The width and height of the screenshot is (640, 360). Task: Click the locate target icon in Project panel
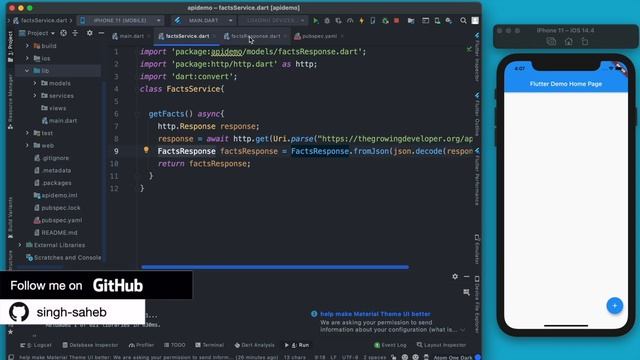point(64,33)
